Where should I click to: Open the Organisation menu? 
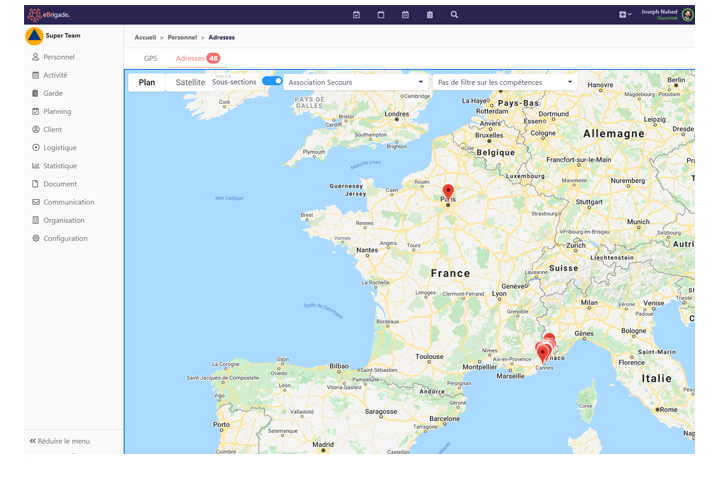[64, 220]
